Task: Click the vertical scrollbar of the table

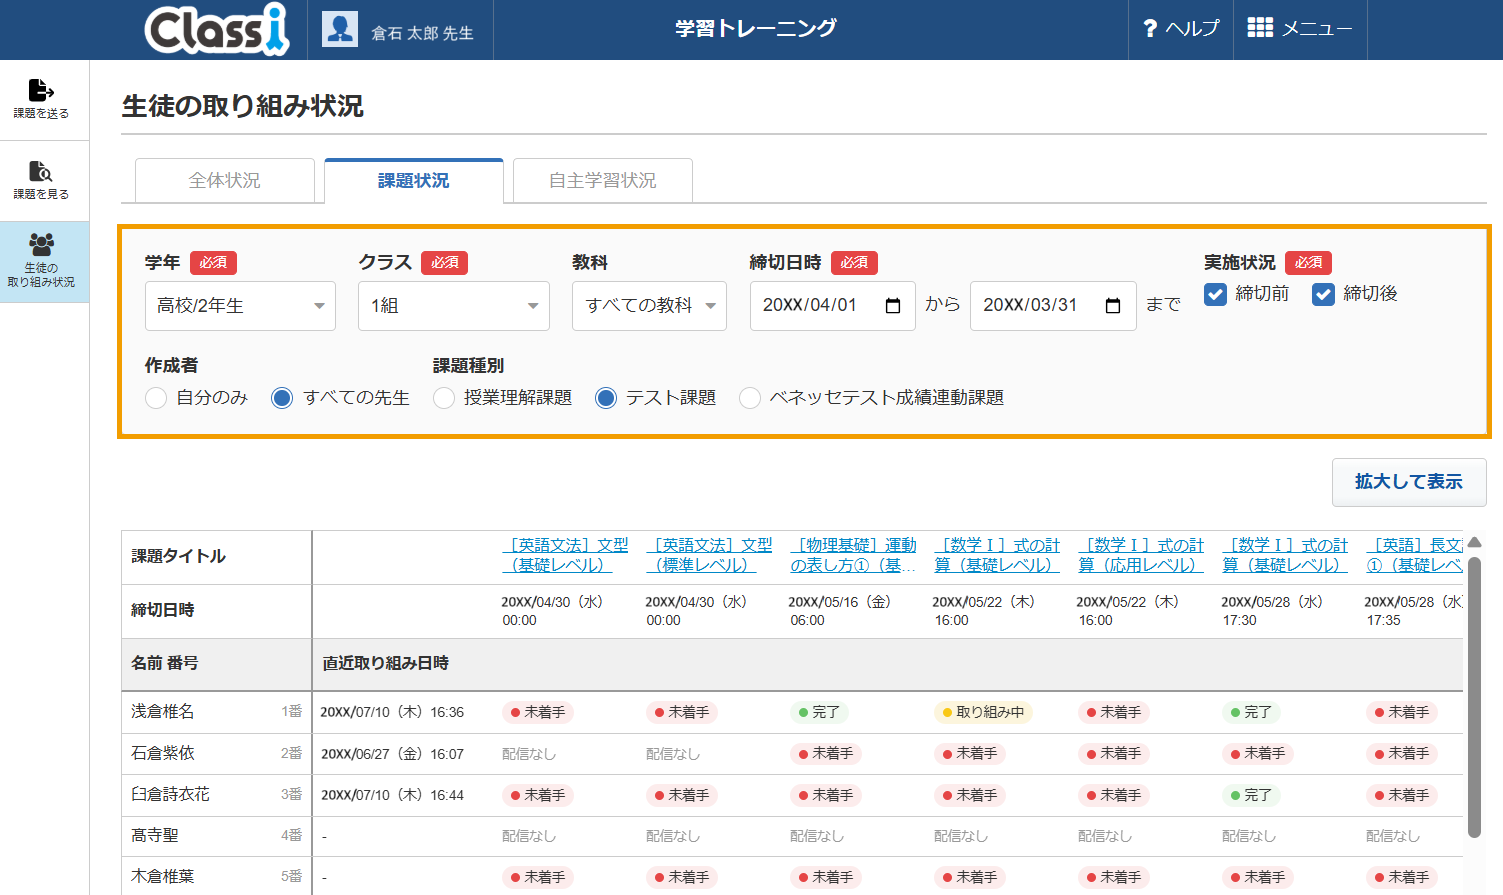Action: click(1474, 696)
